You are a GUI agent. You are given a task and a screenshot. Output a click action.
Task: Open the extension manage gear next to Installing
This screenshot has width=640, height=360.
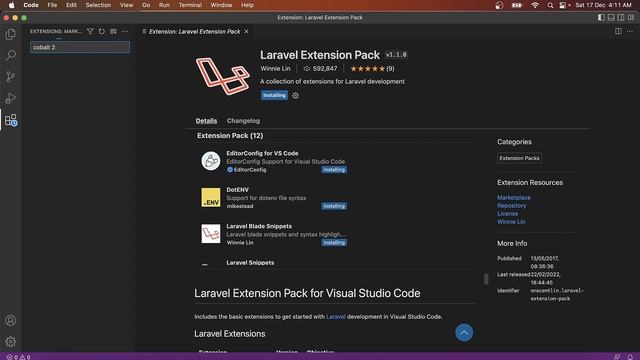click(296, 96)
